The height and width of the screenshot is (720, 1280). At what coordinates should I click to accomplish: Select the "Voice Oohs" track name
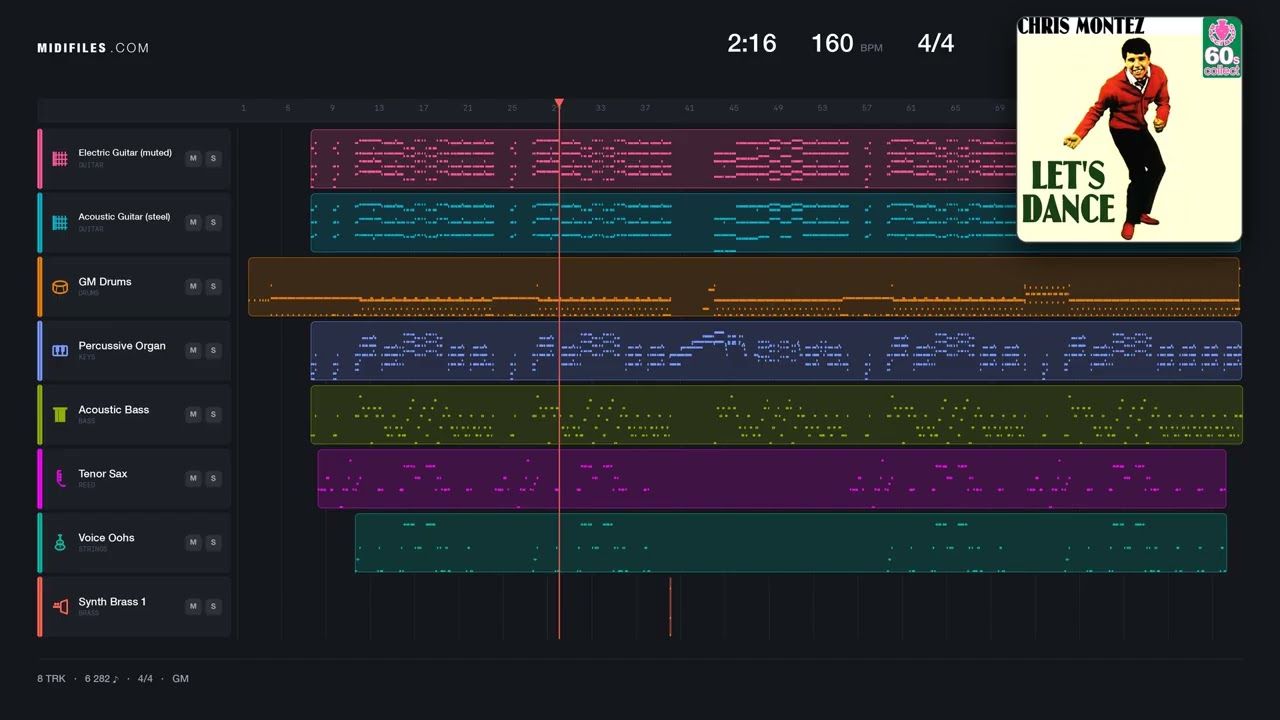(106, 538)
